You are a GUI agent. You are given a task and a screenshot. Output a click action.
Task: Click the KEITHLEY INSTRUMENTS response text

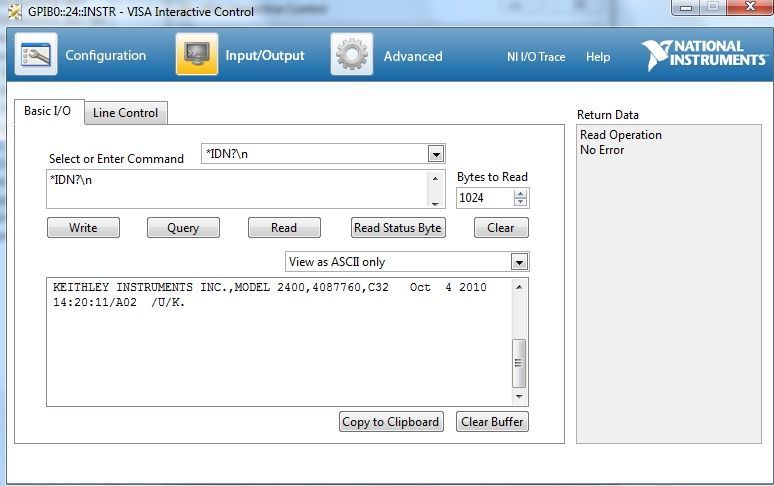(270, 287)
